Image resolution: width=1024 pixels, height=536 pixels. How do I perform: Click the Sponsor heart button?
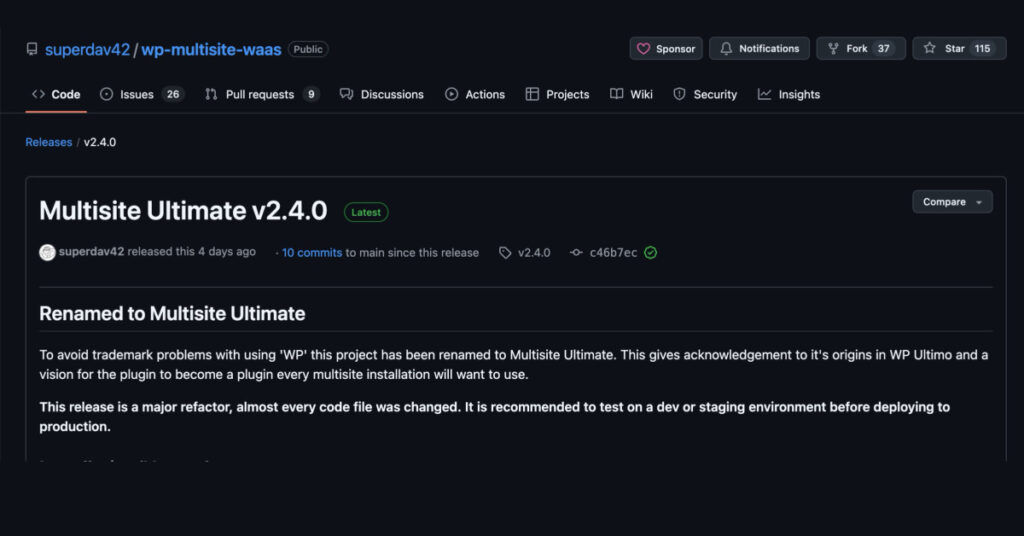click(x=665, y=49)
